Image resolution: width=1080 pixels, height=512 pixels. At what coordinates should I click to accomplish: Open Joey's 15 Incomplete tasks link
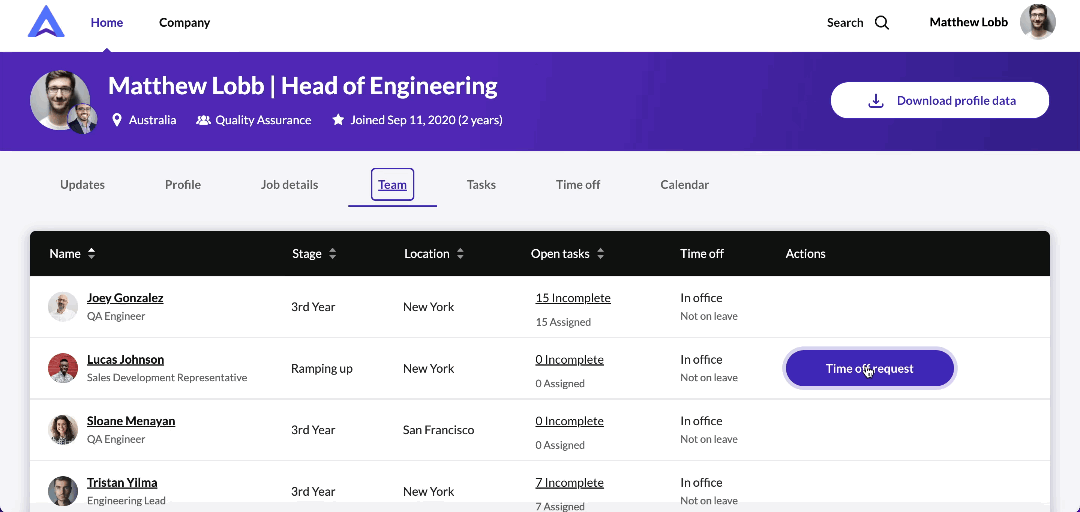tap(572, 298)
